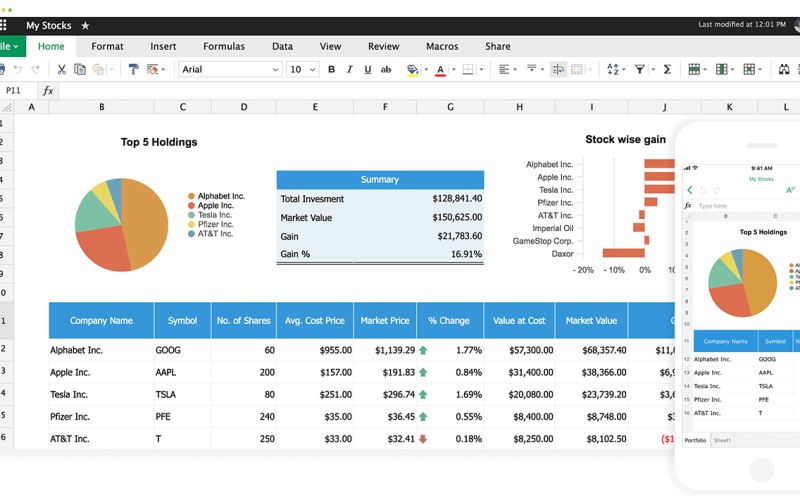Open the font size 10 dropdown
This screenshot has width=800, height=500.
pos(303,69)
